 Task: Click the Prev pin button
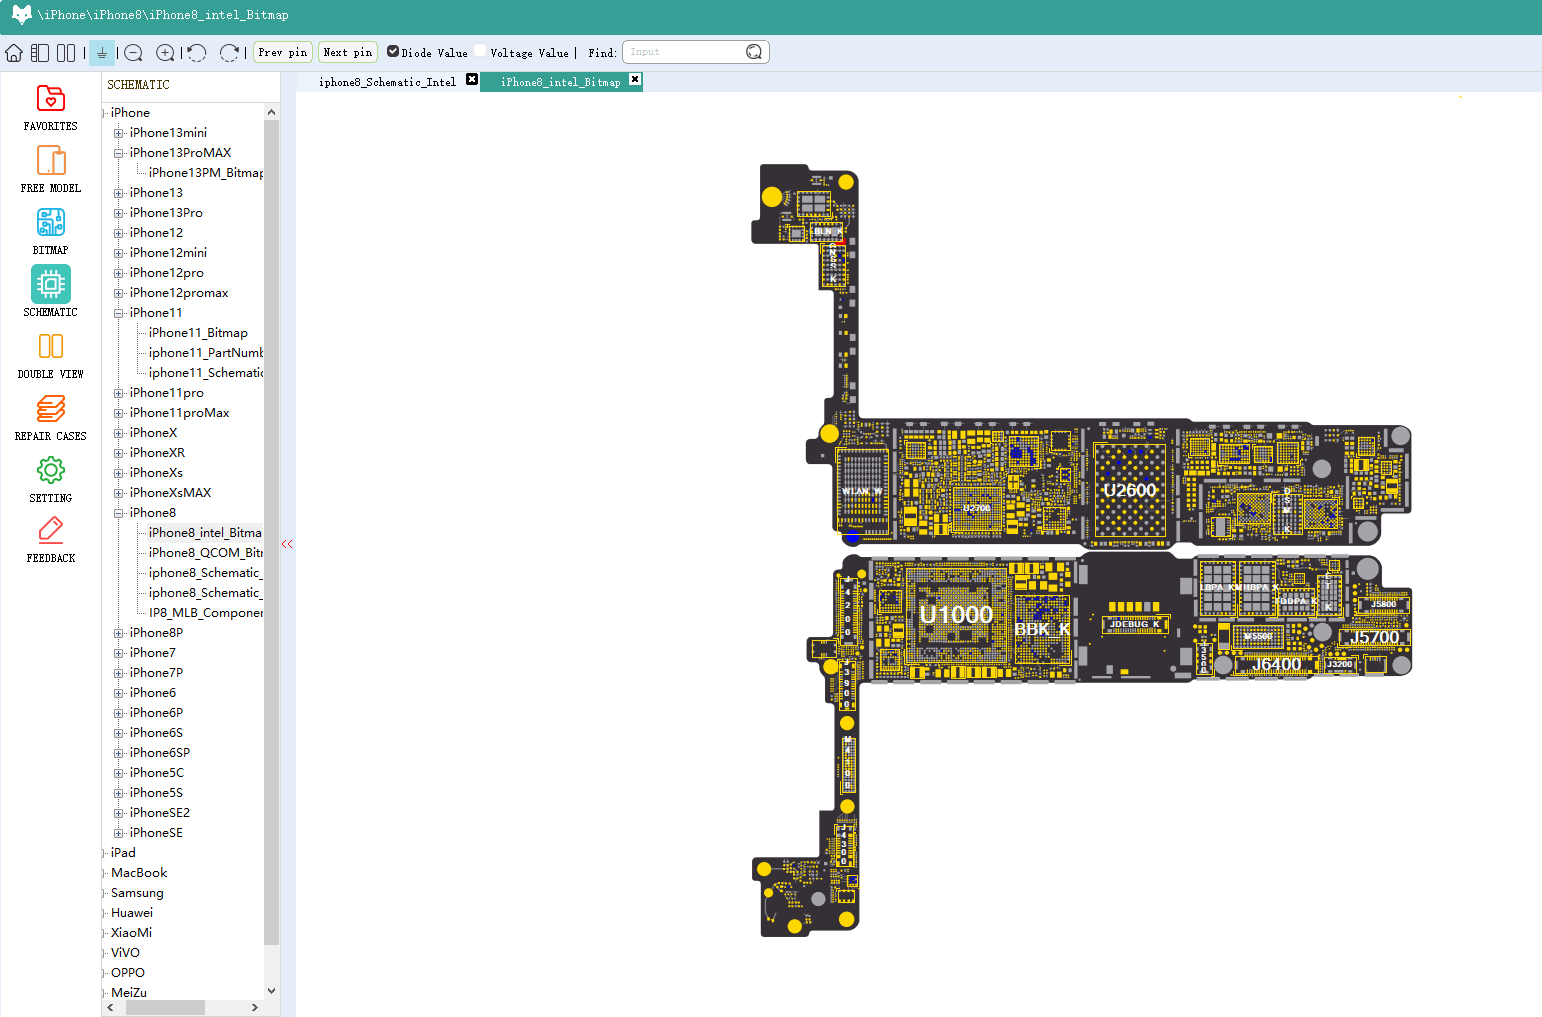pos(283,52)
